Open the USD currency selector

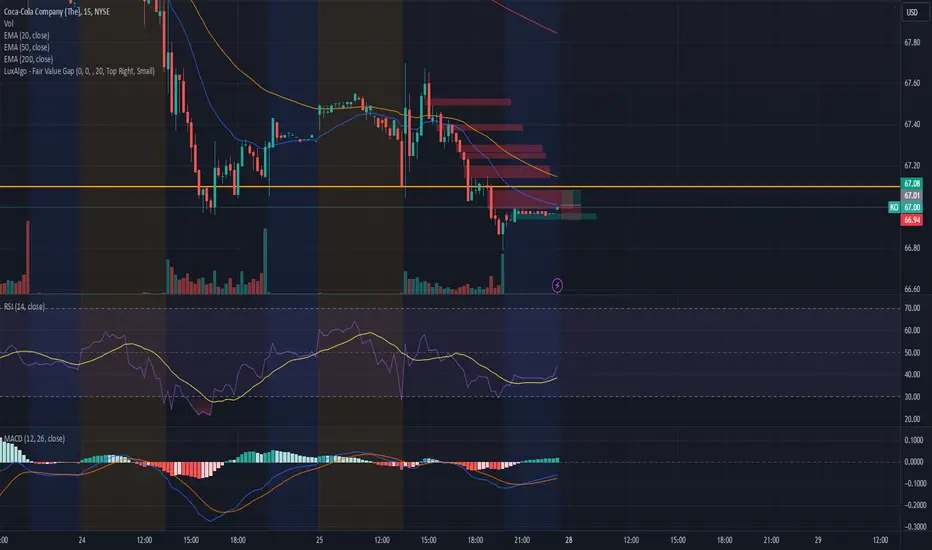[x=912, y=12]
